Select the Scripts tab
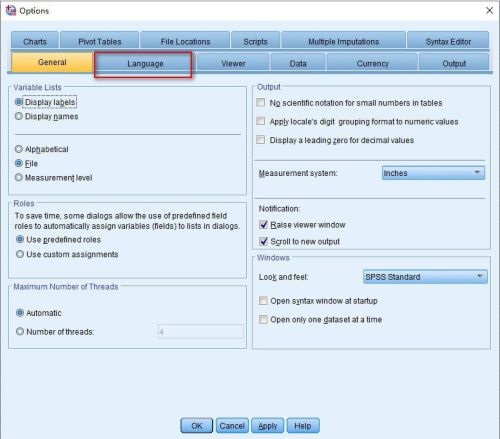This screenshot has height=439, width=500. coord(255,41)
